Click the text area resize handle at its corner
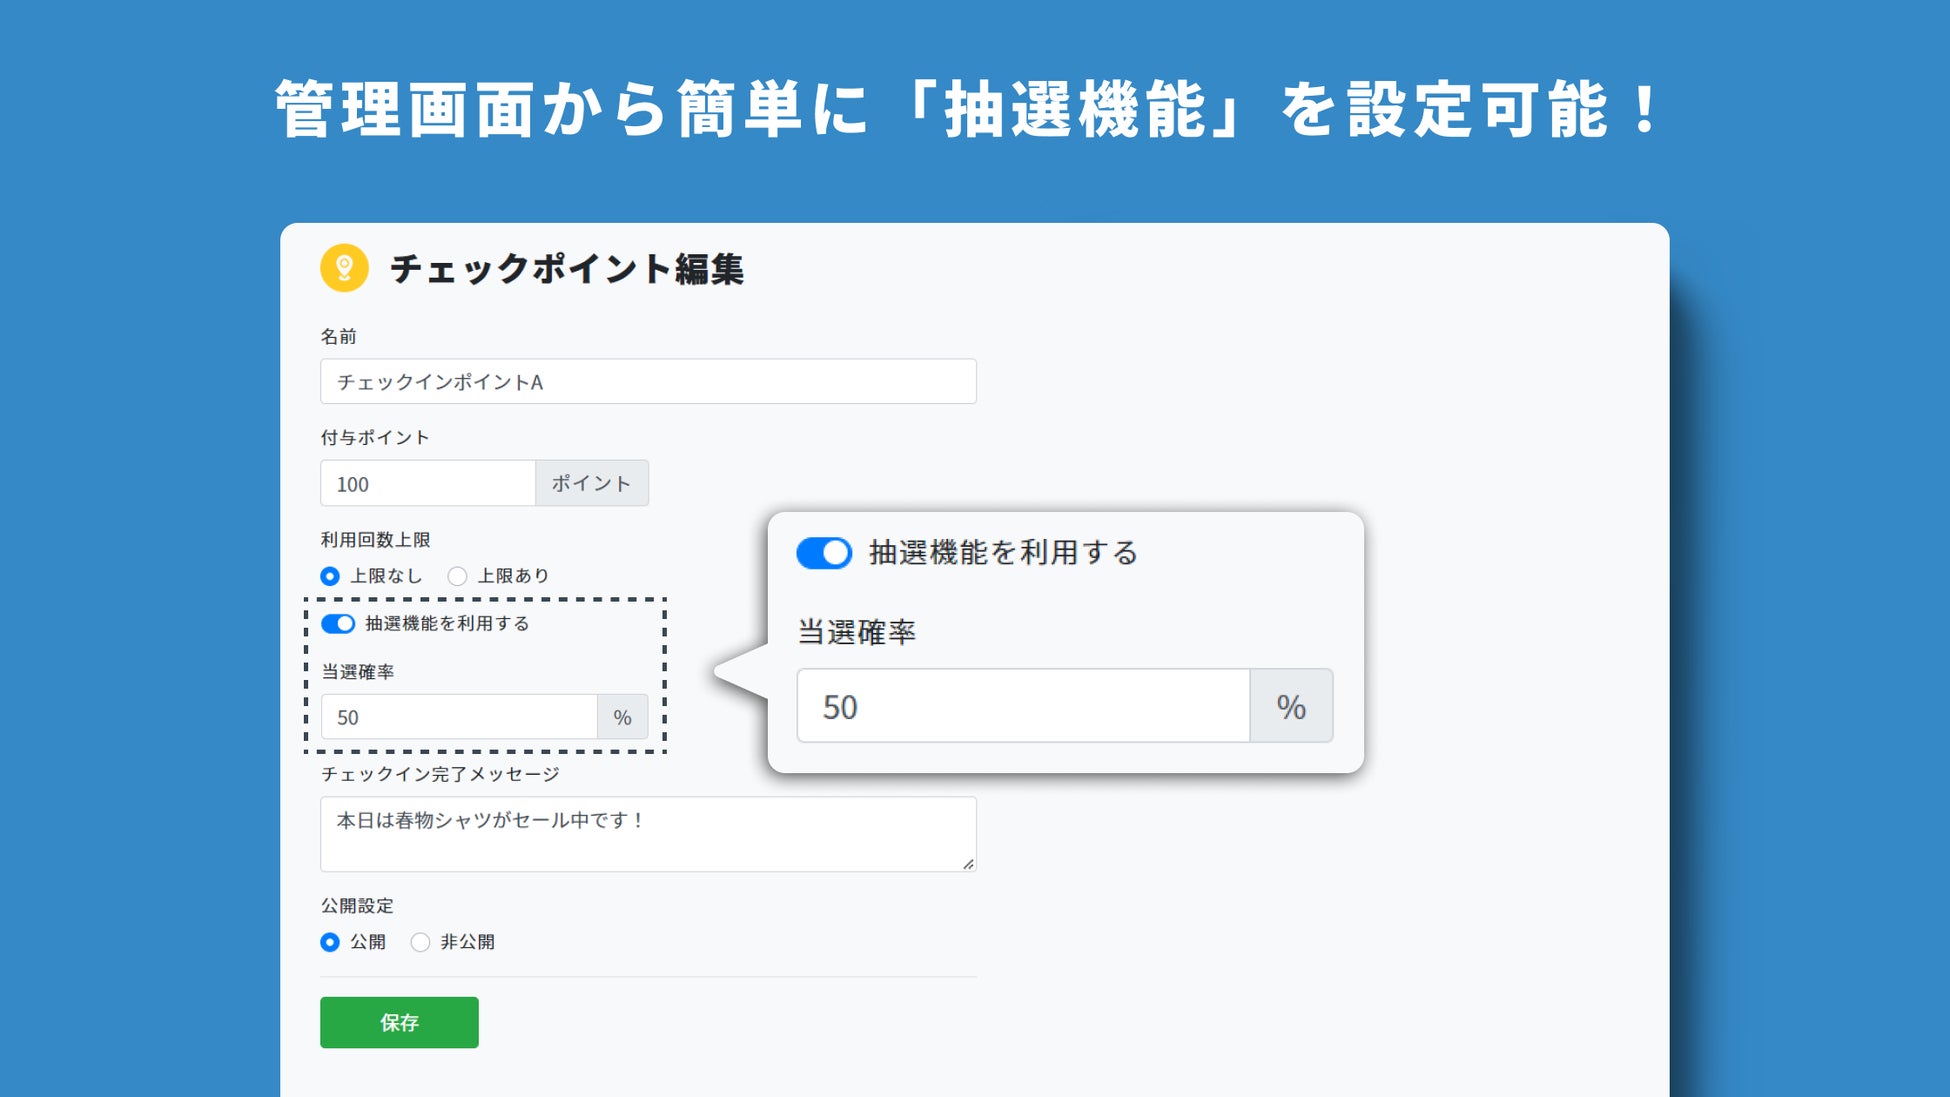1950x1097 pixels. 968,864
